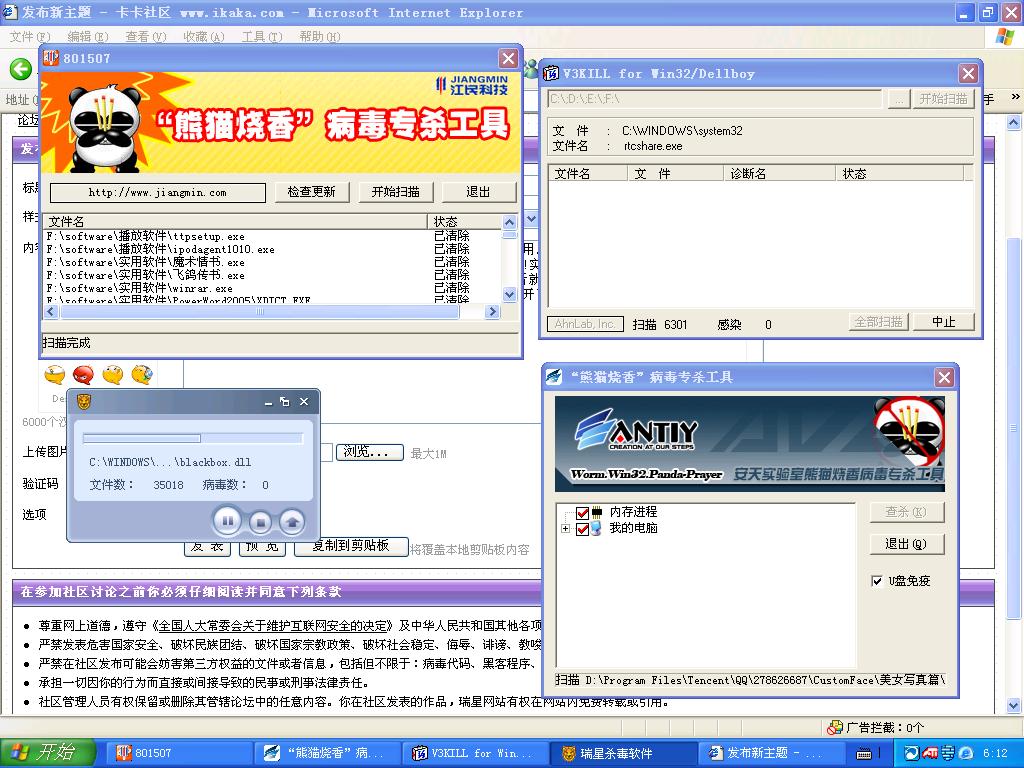The image size is (1024, 768).
Task: Open the 工具(T) menu
Action: [x=262, y=37]
